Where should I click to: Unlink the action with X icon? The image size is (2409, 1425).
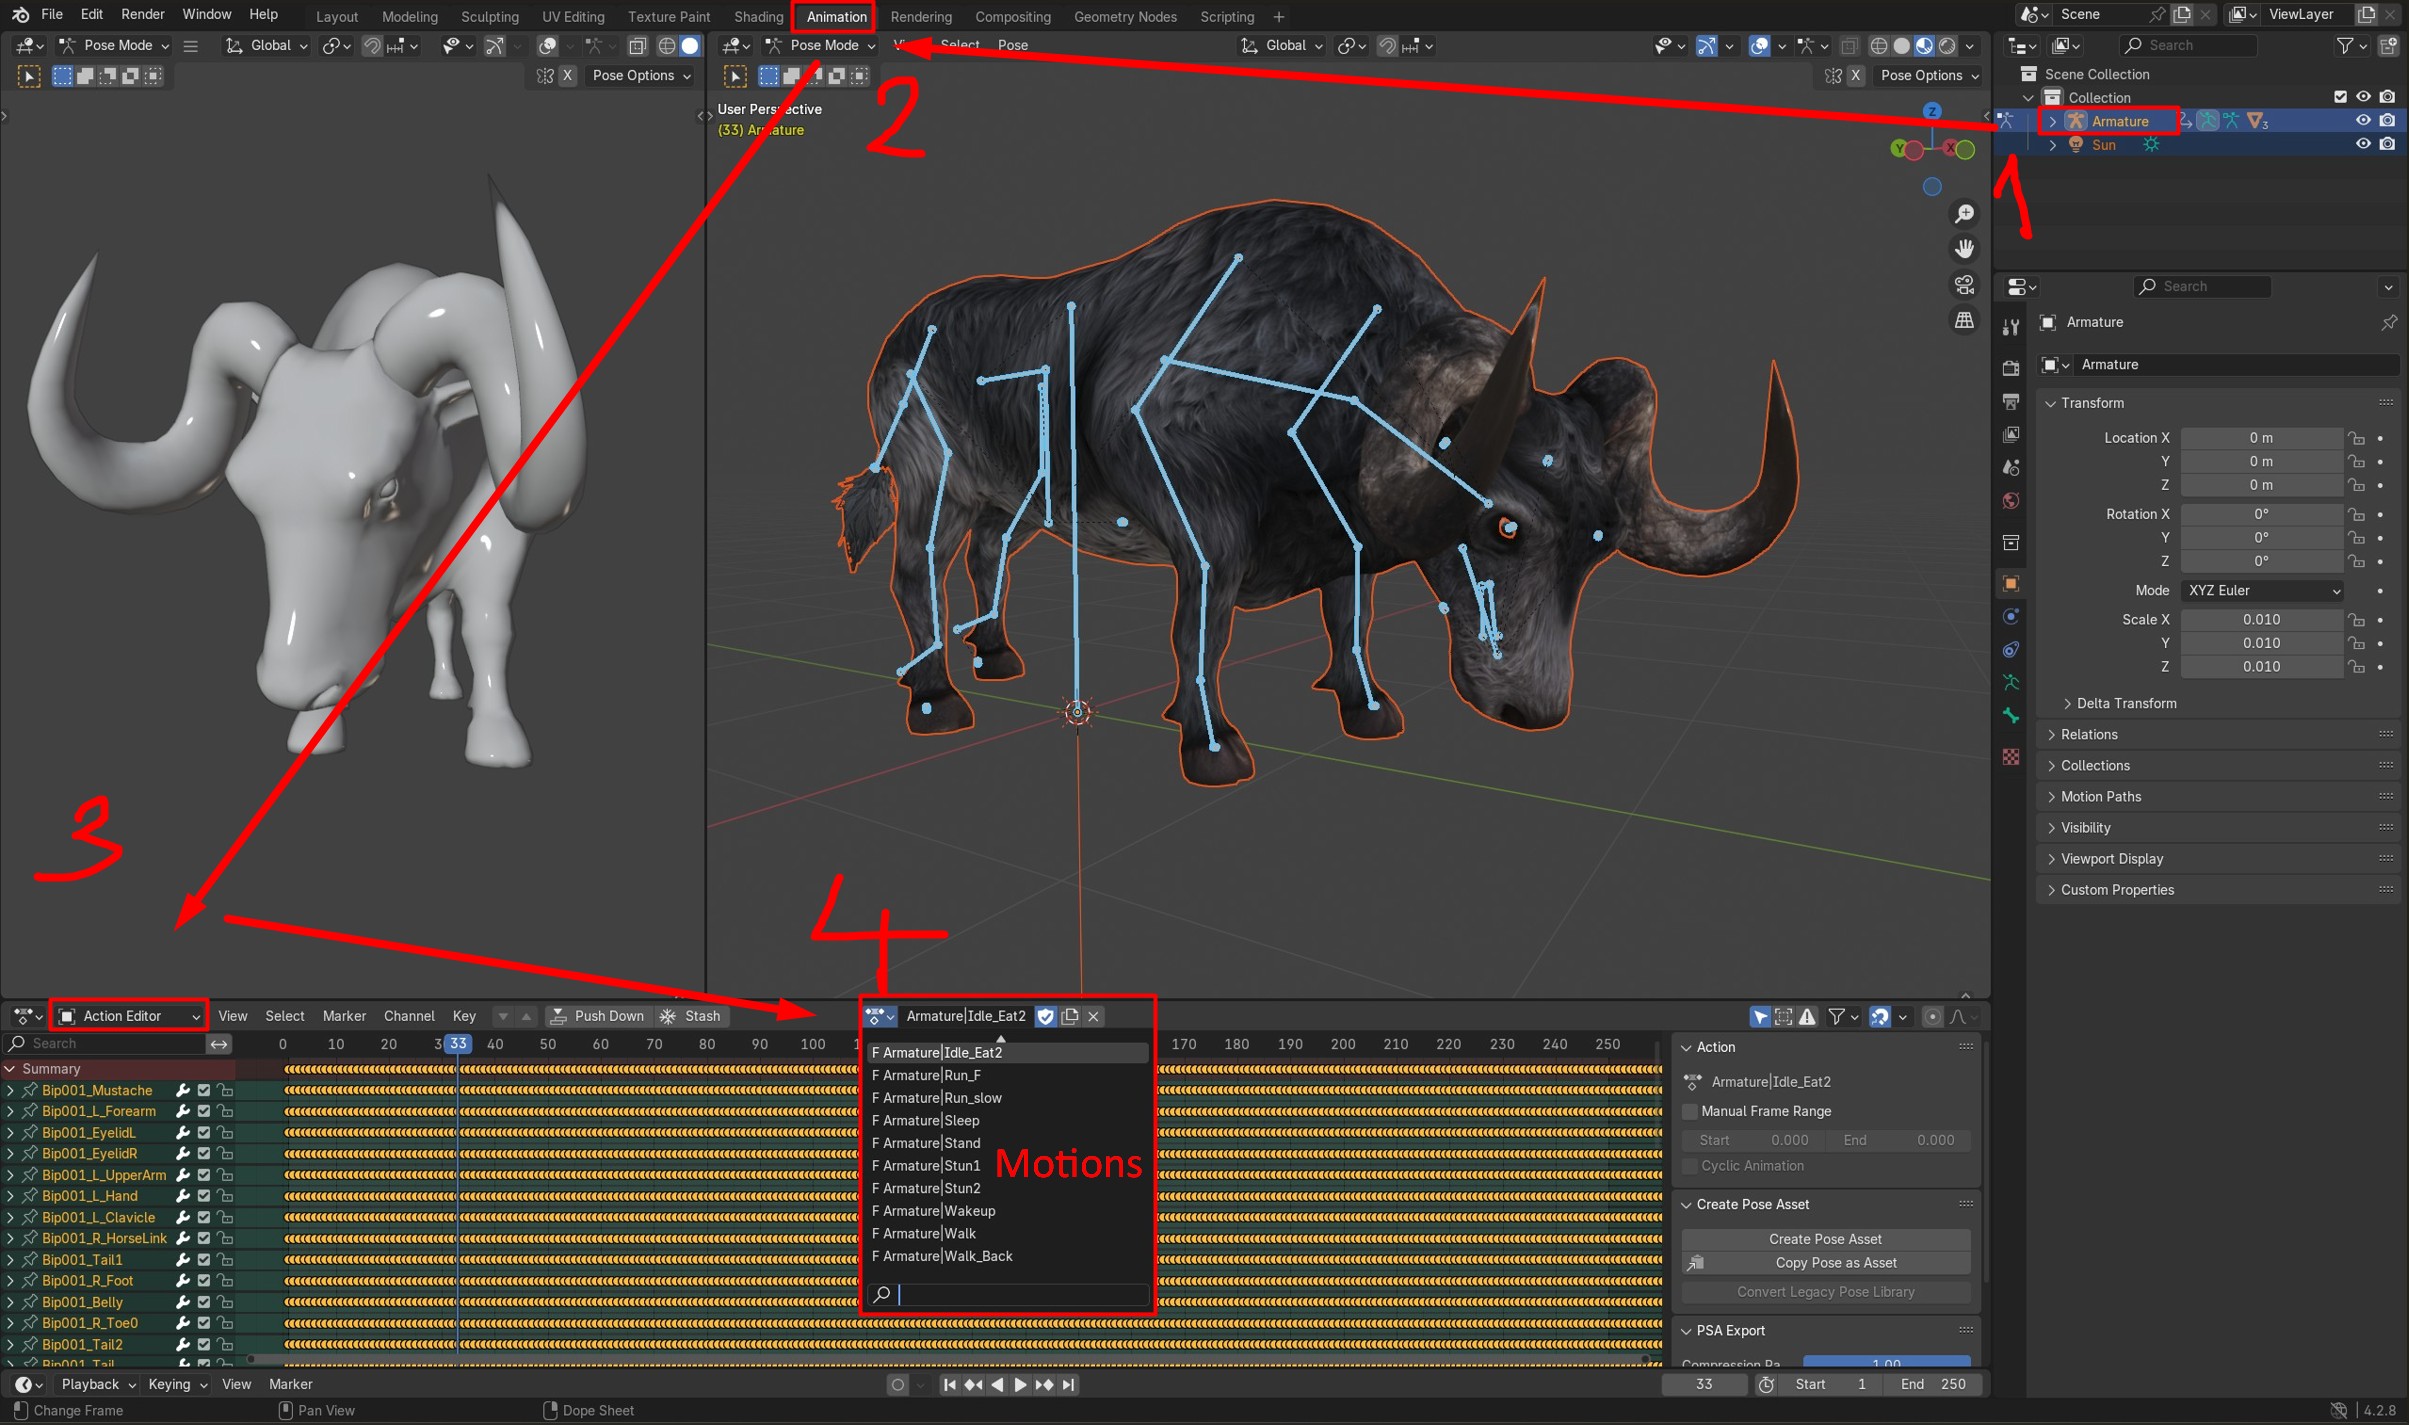point(1093,1016)
